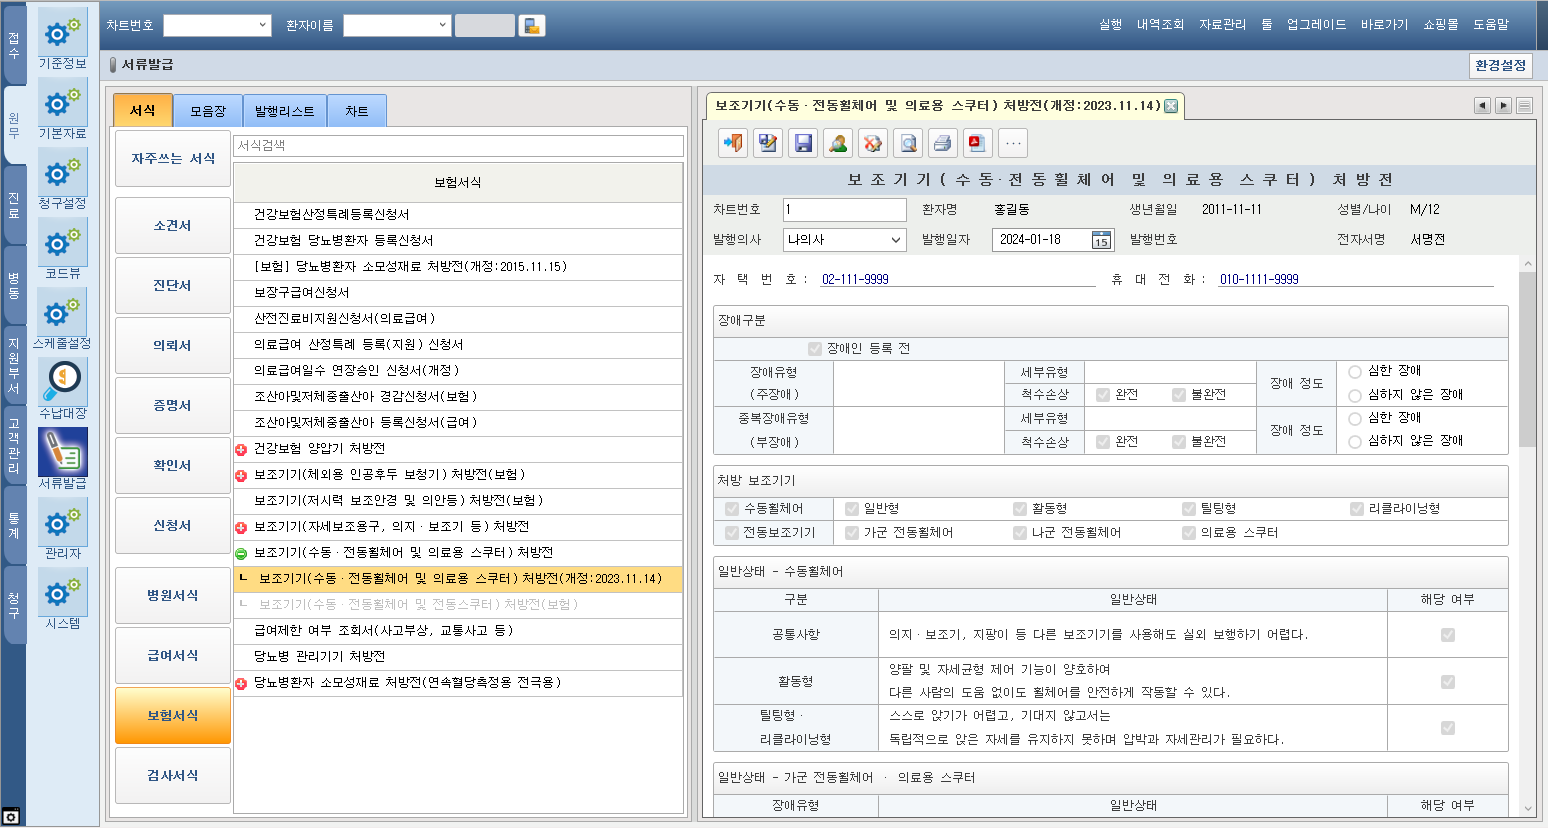Click the 서식검색 search field

[458, 146]
